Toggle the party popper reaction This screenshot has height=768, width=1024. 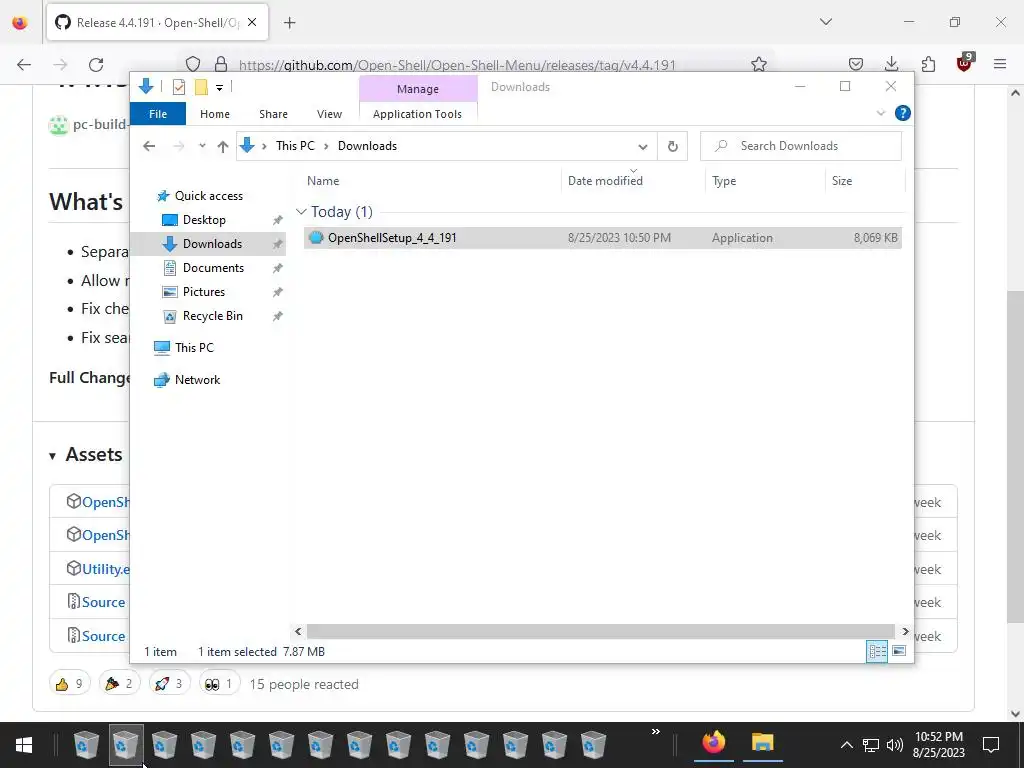[x=120, y=684]
